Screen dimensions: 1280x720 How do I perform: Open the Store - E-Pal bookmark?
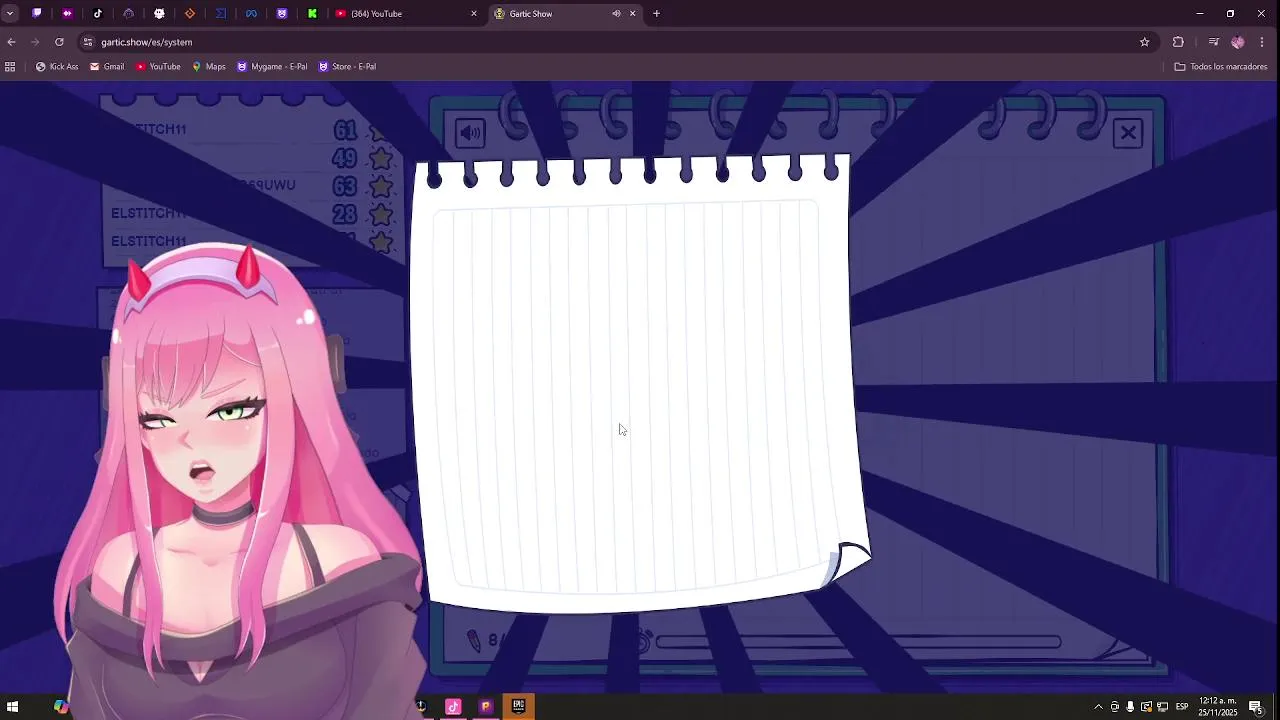click(x=347, y=67)
